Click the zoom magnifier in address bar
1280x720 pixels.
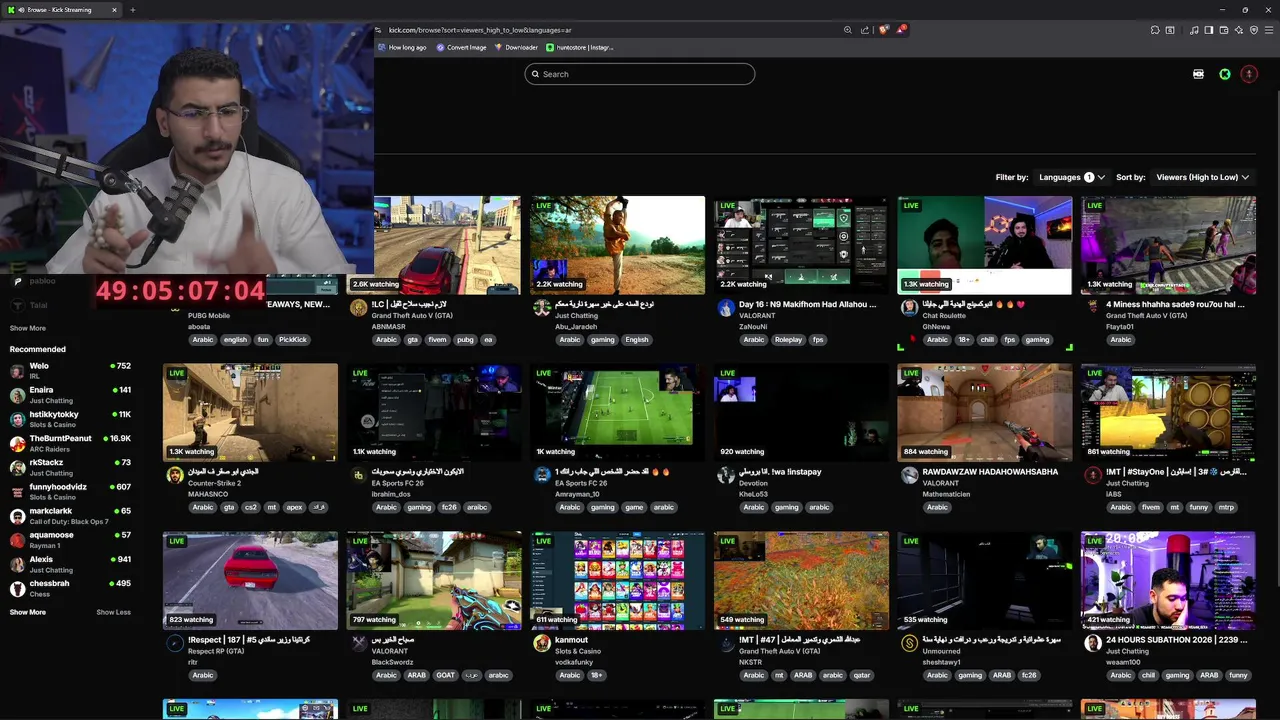(x=848, y=30)
